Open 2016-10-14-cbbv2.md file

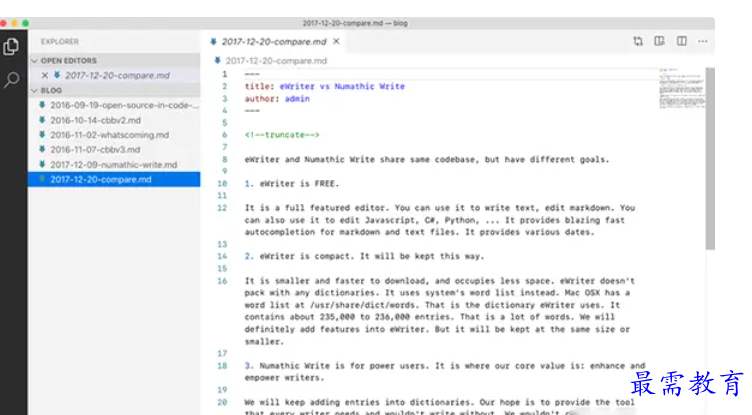pos(114,120)
